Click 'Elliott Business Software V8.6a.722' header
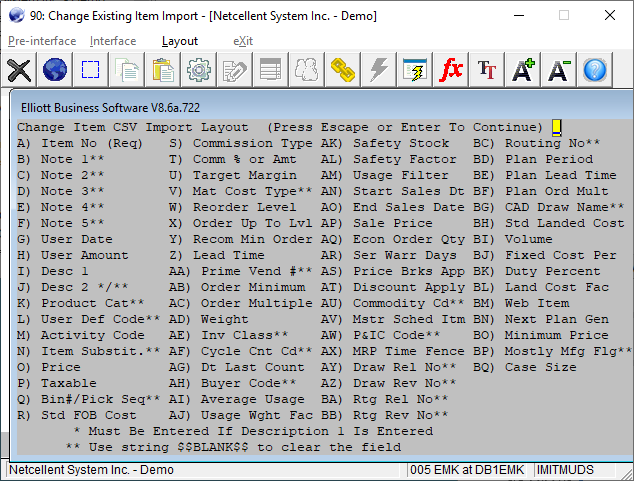This screenshot has height=481, width=634. click(x=110, y=108)
